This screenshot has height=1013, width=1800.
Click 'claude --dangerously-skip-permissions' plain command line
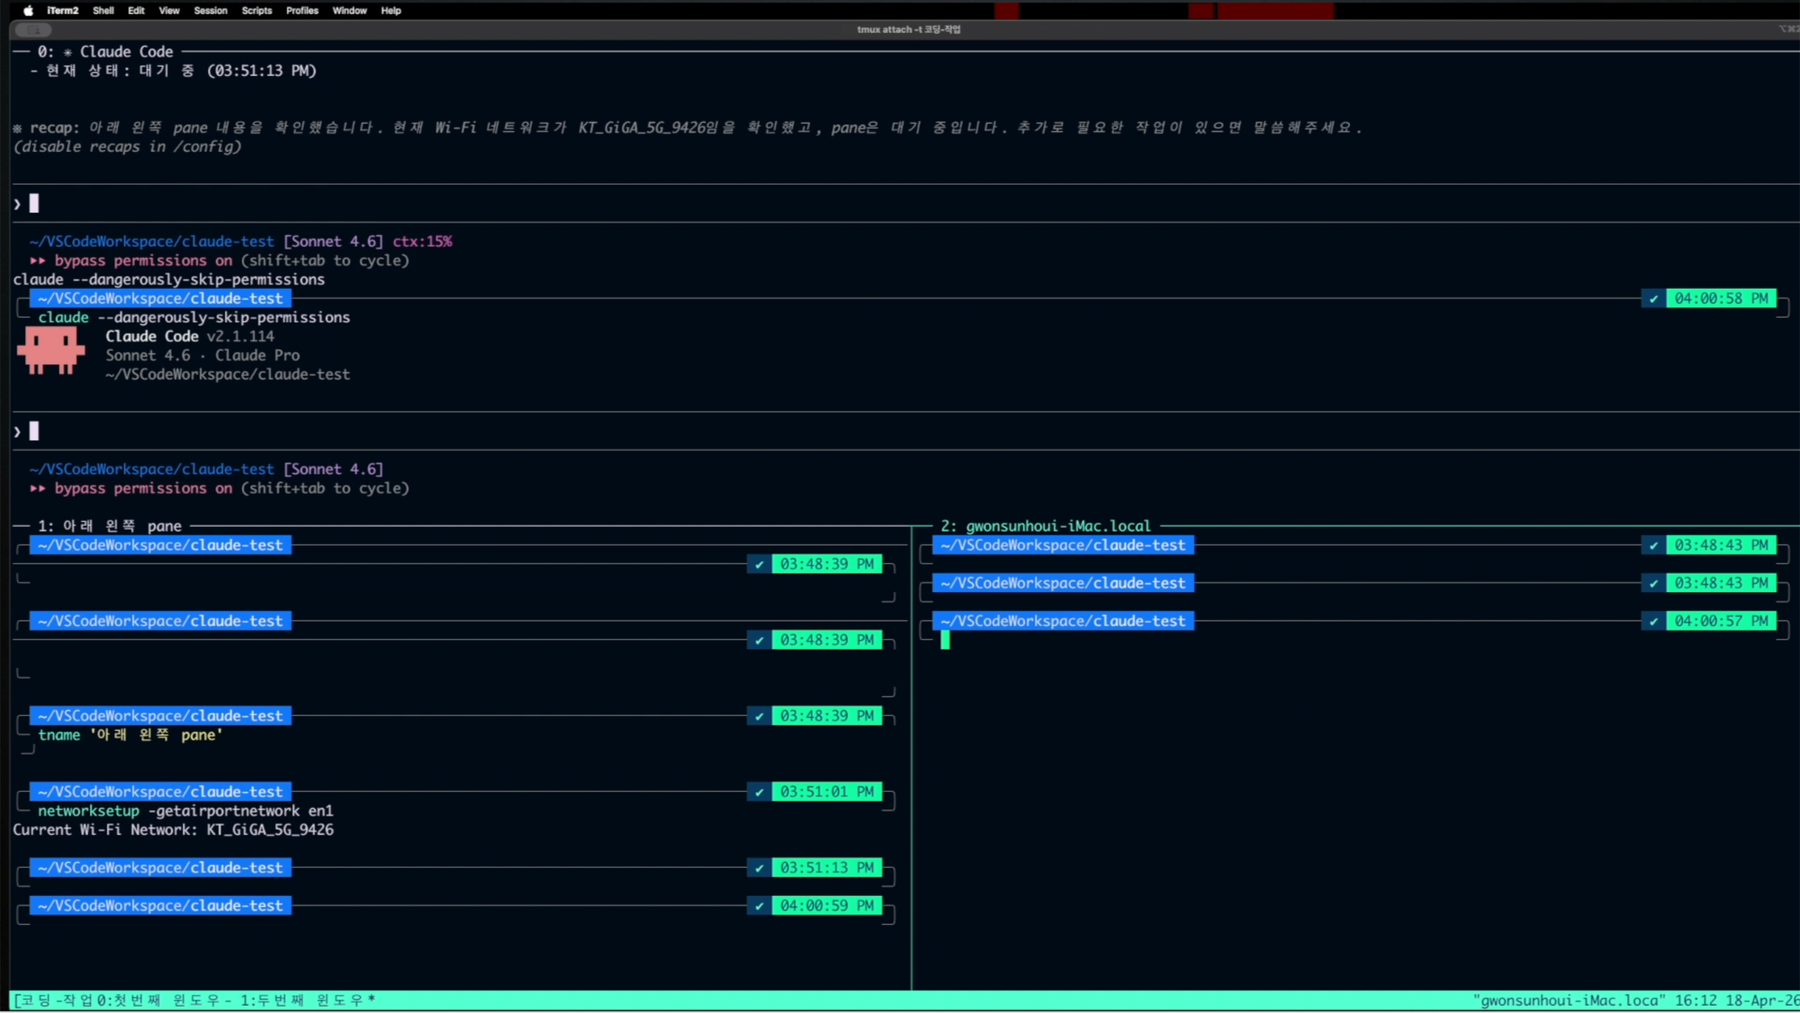[169, 279]
